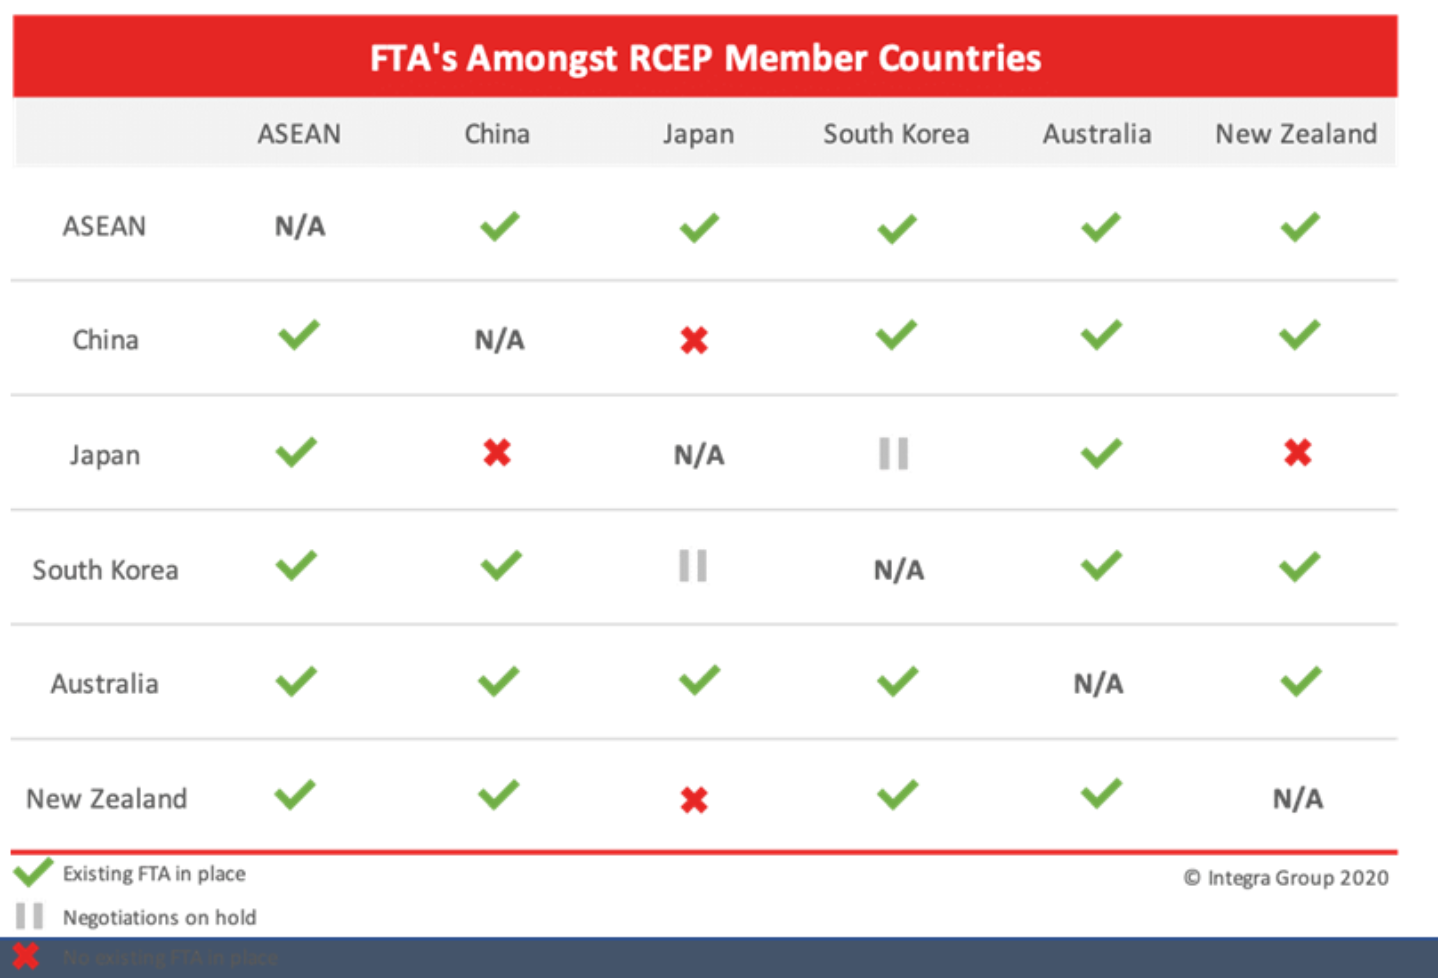Screen dimensions: 1438x979
Task: Select the ASEAN column header
Action: coord(299,134)
